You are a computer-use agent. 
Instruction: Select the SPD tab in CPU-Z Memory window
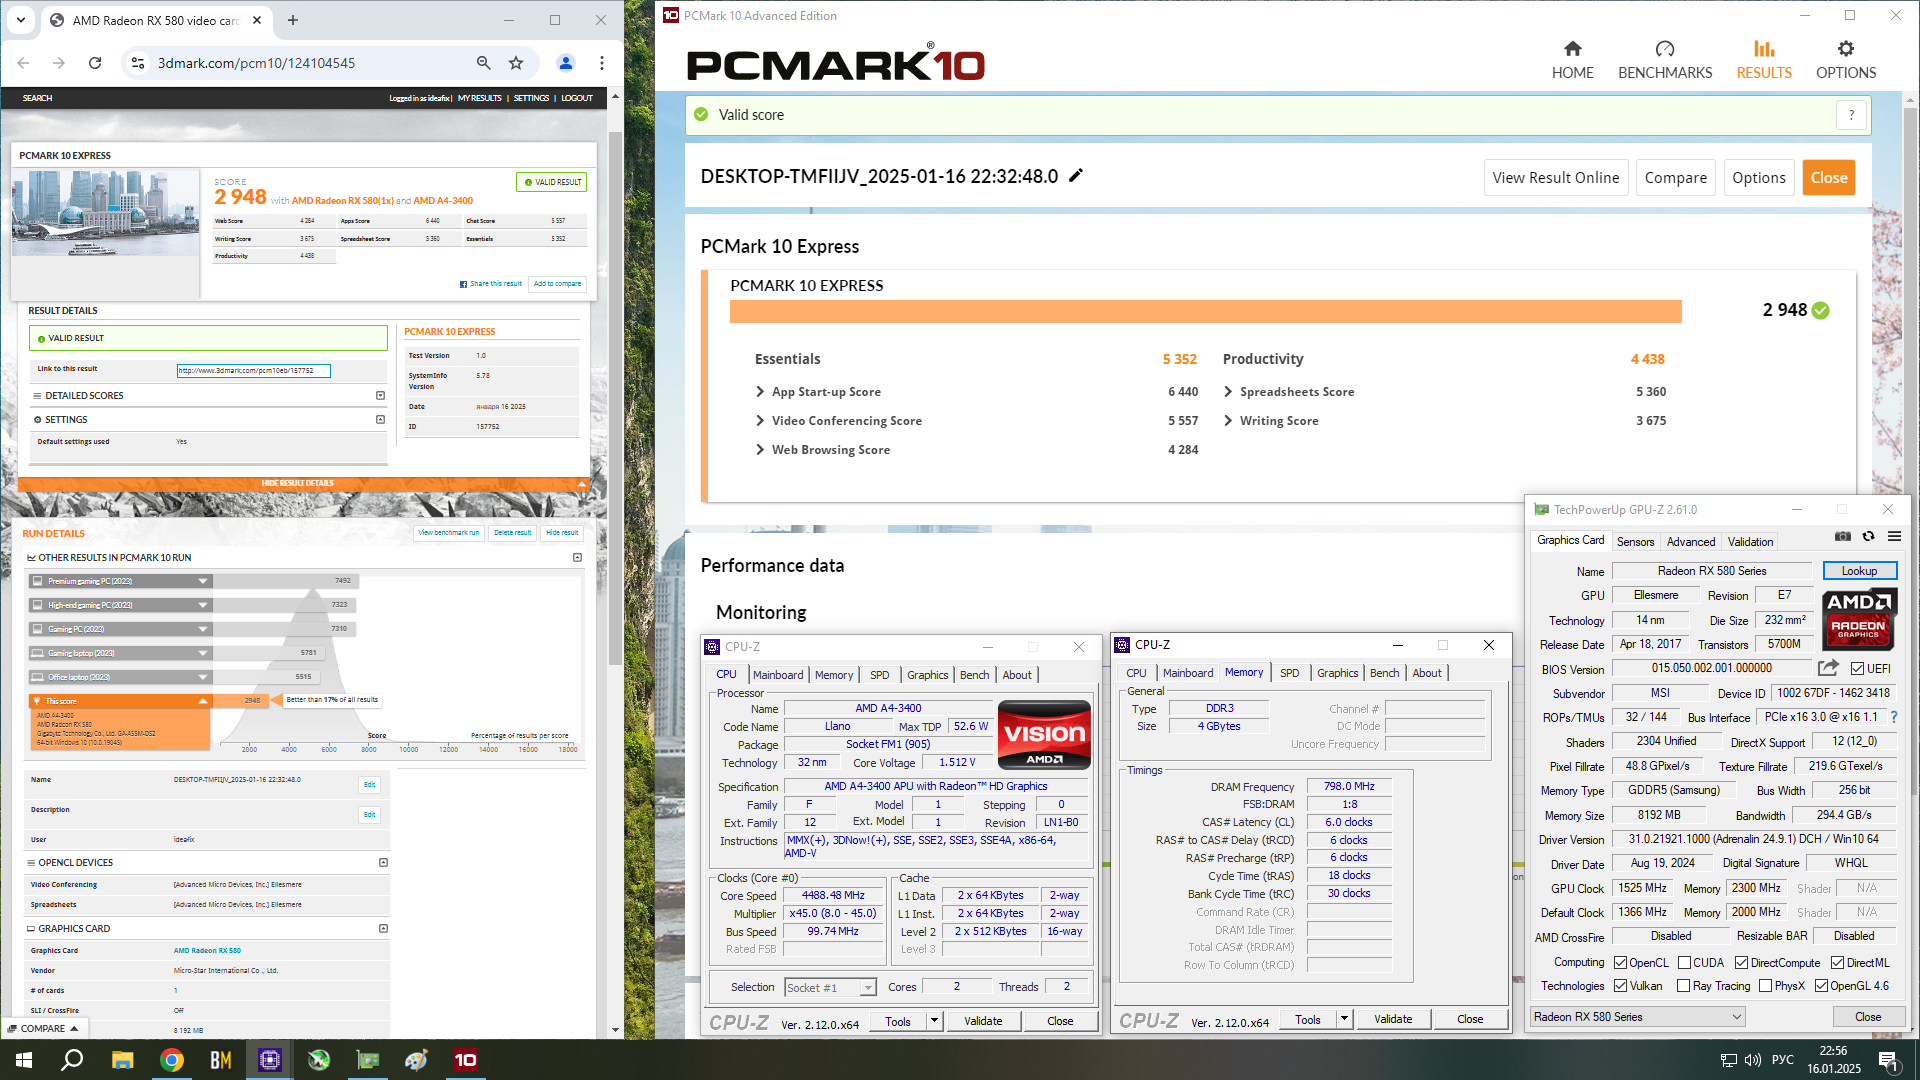click(1290, 673)
